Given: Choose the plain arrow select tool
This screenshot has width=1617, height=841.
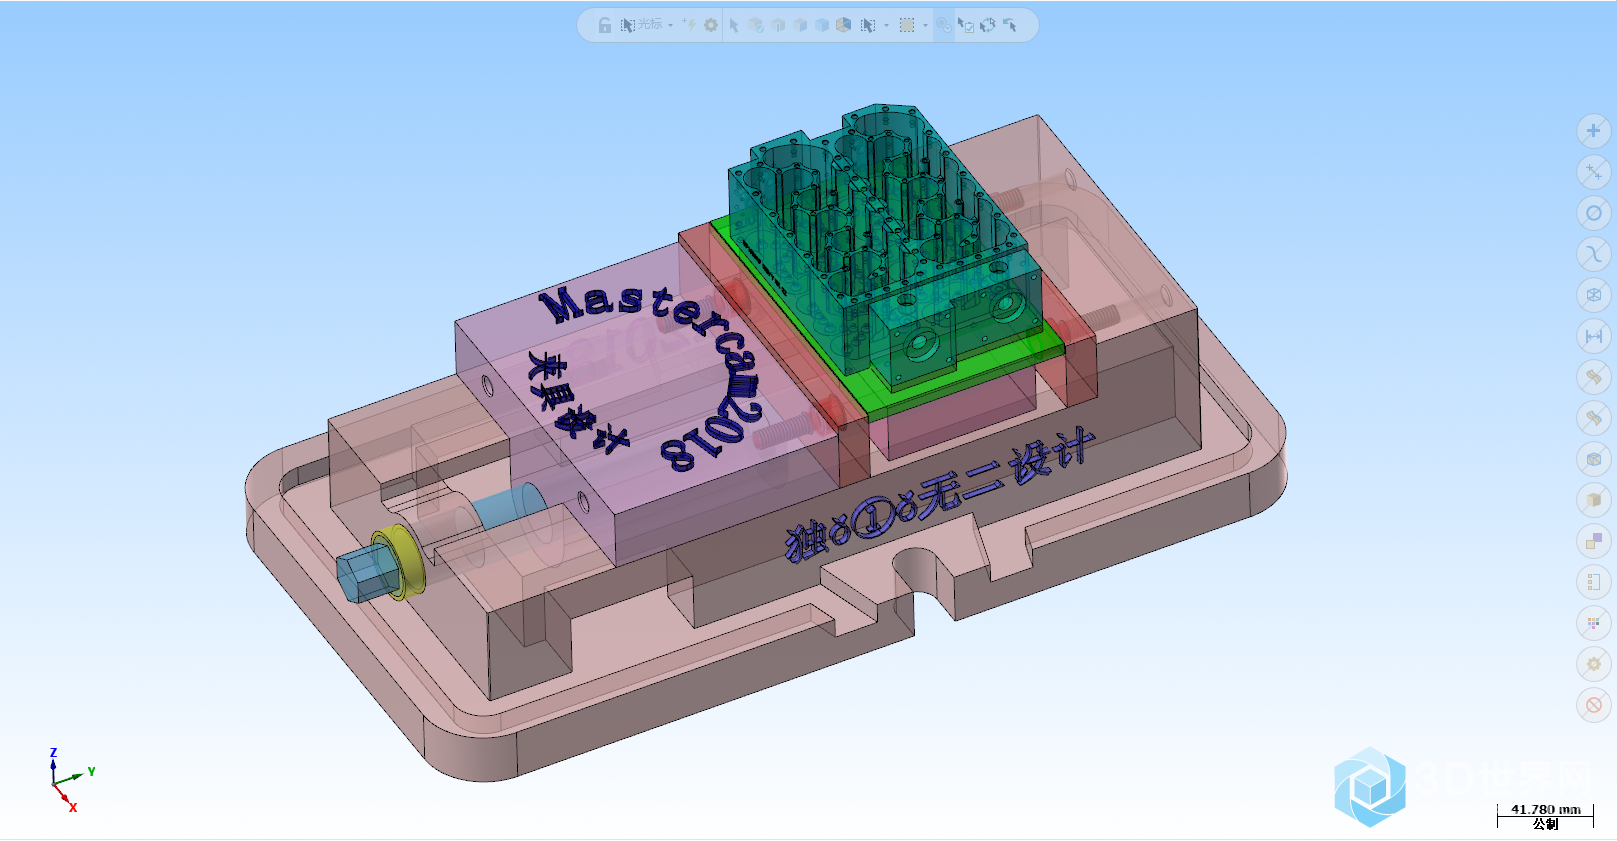Looking at the screenshot, I should pyautogui.click(x=734, y=25).
